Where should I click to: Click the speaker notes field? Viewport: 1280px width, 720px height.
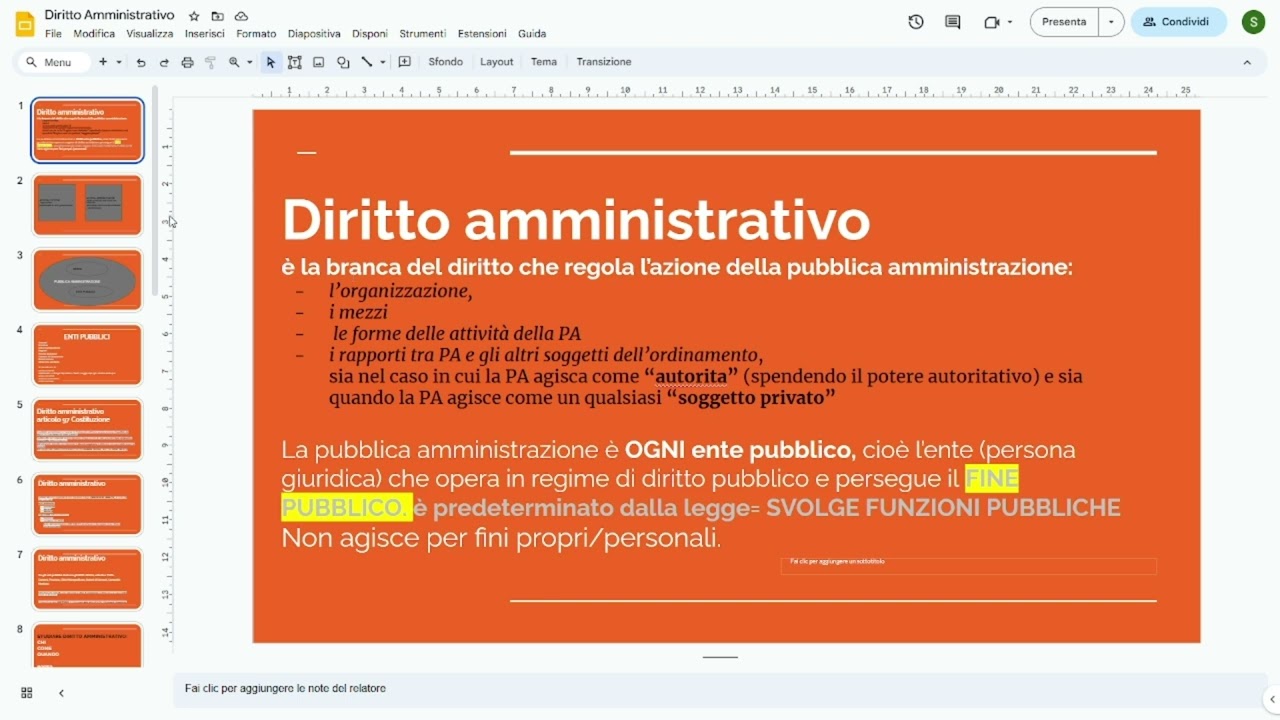point(720,689)
